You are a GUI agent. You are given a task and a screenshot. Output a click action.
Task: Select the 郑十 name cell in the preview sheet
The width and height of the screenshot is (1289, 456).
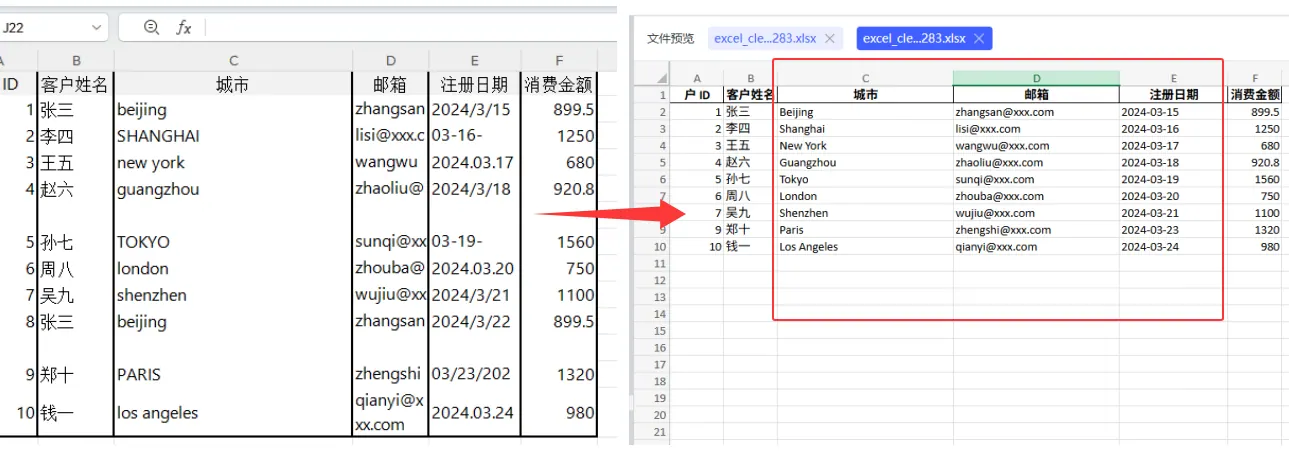click(x=750, y=229)
